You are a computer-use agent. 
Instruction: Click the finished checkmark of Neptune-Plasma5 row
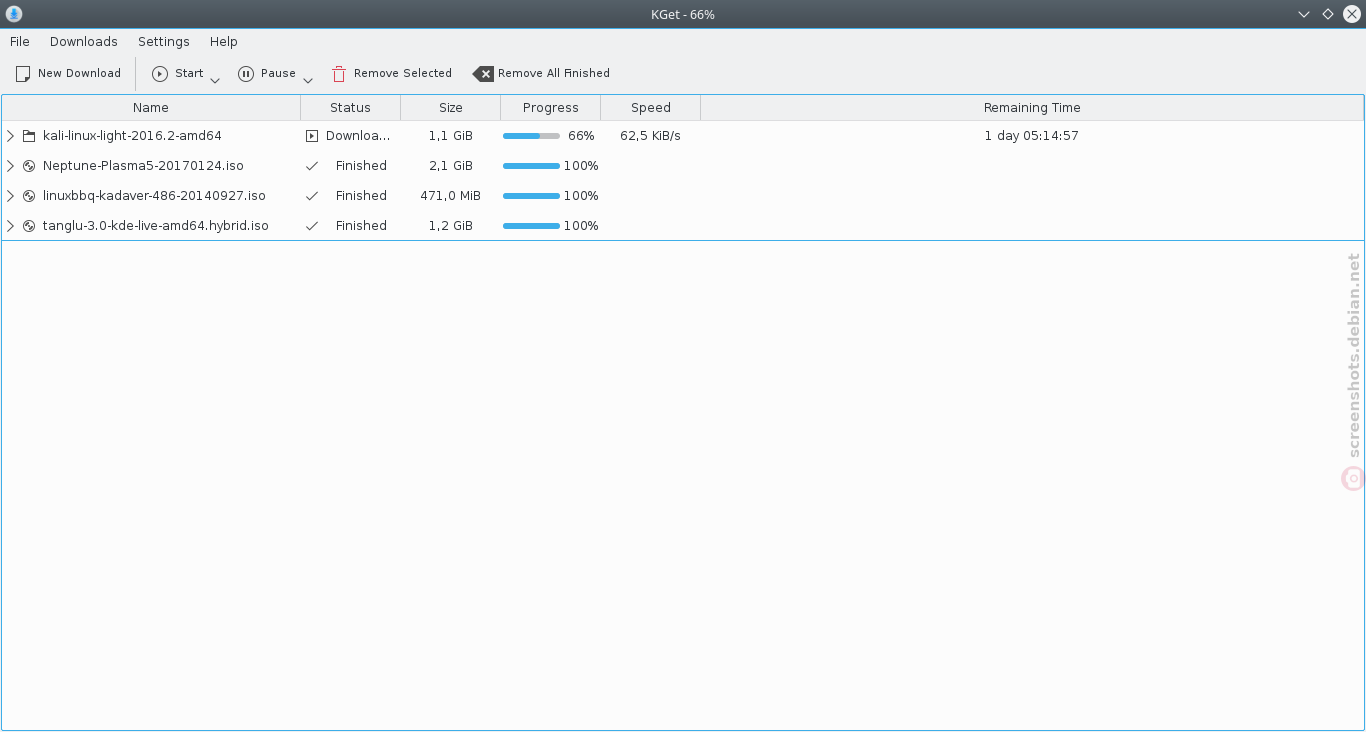pos(312,166)
